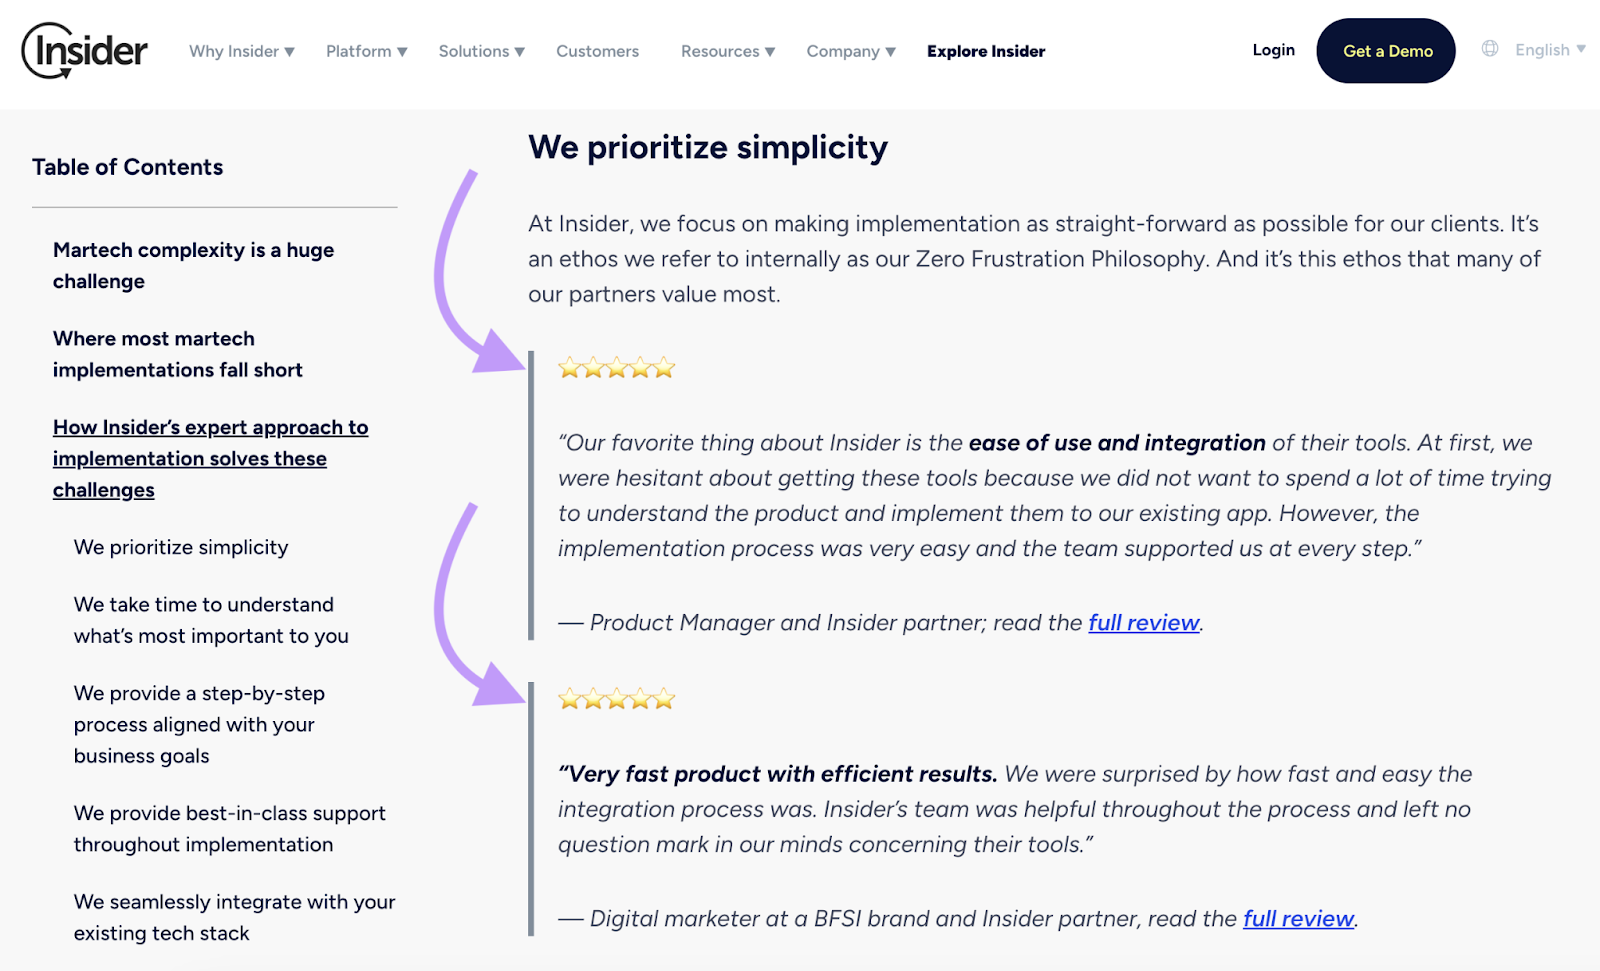Click the globe language icon
The width and height of the screenshot is (1600, 971).
click(x=1489, y=48)
